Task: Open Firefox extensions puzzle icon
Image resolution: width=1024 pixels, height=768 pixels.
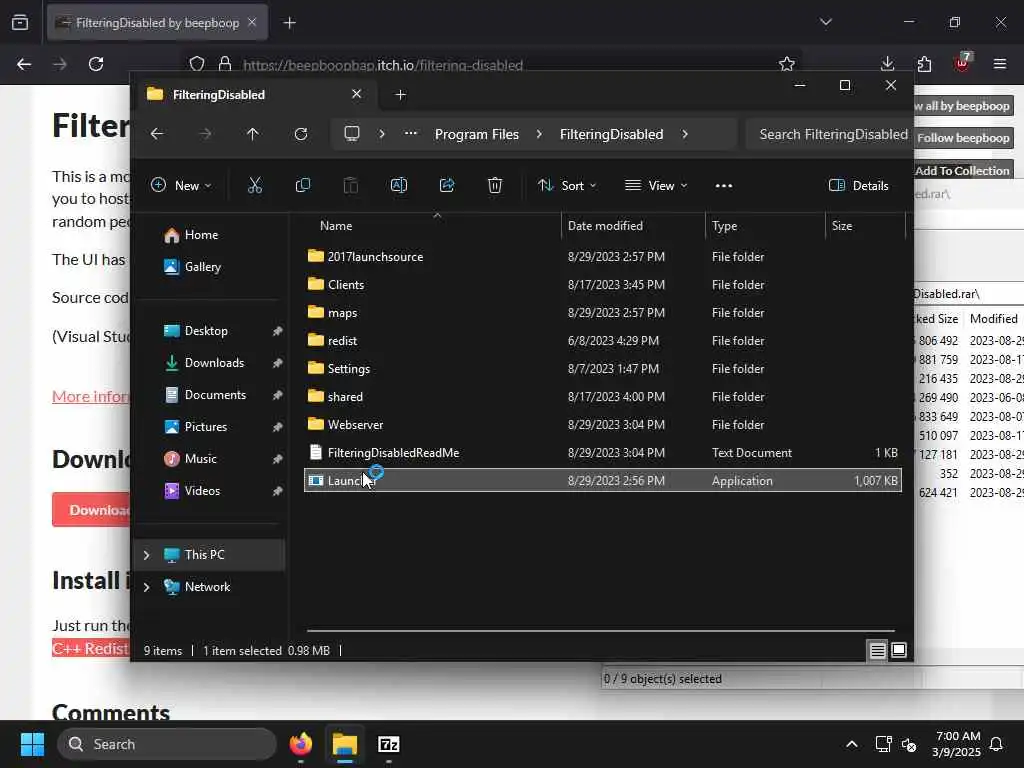Action: (924, 64)
